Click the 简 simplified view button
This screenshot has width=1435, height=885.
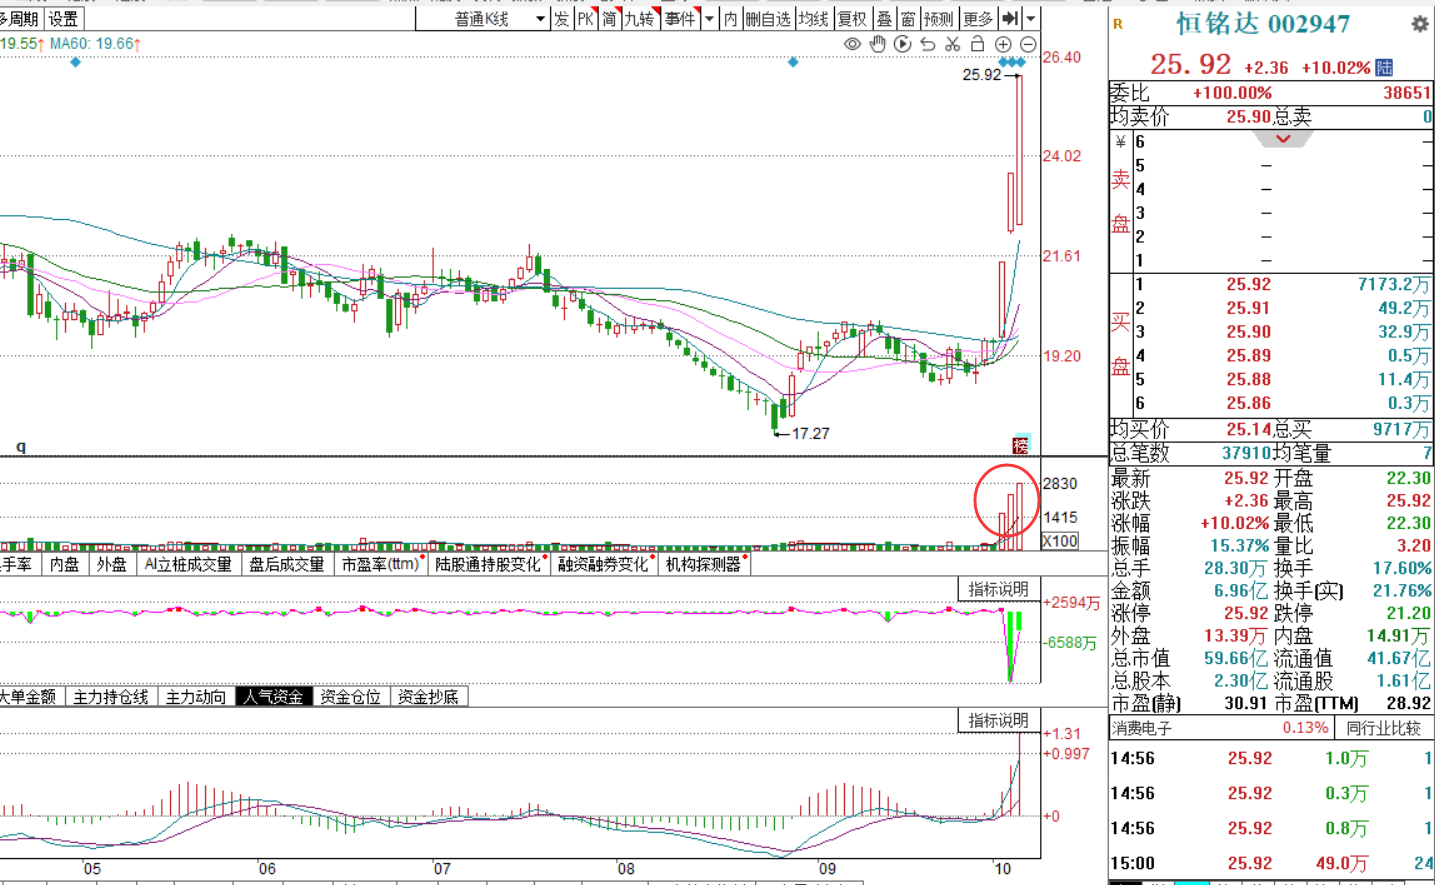click(x=609, y=19)
